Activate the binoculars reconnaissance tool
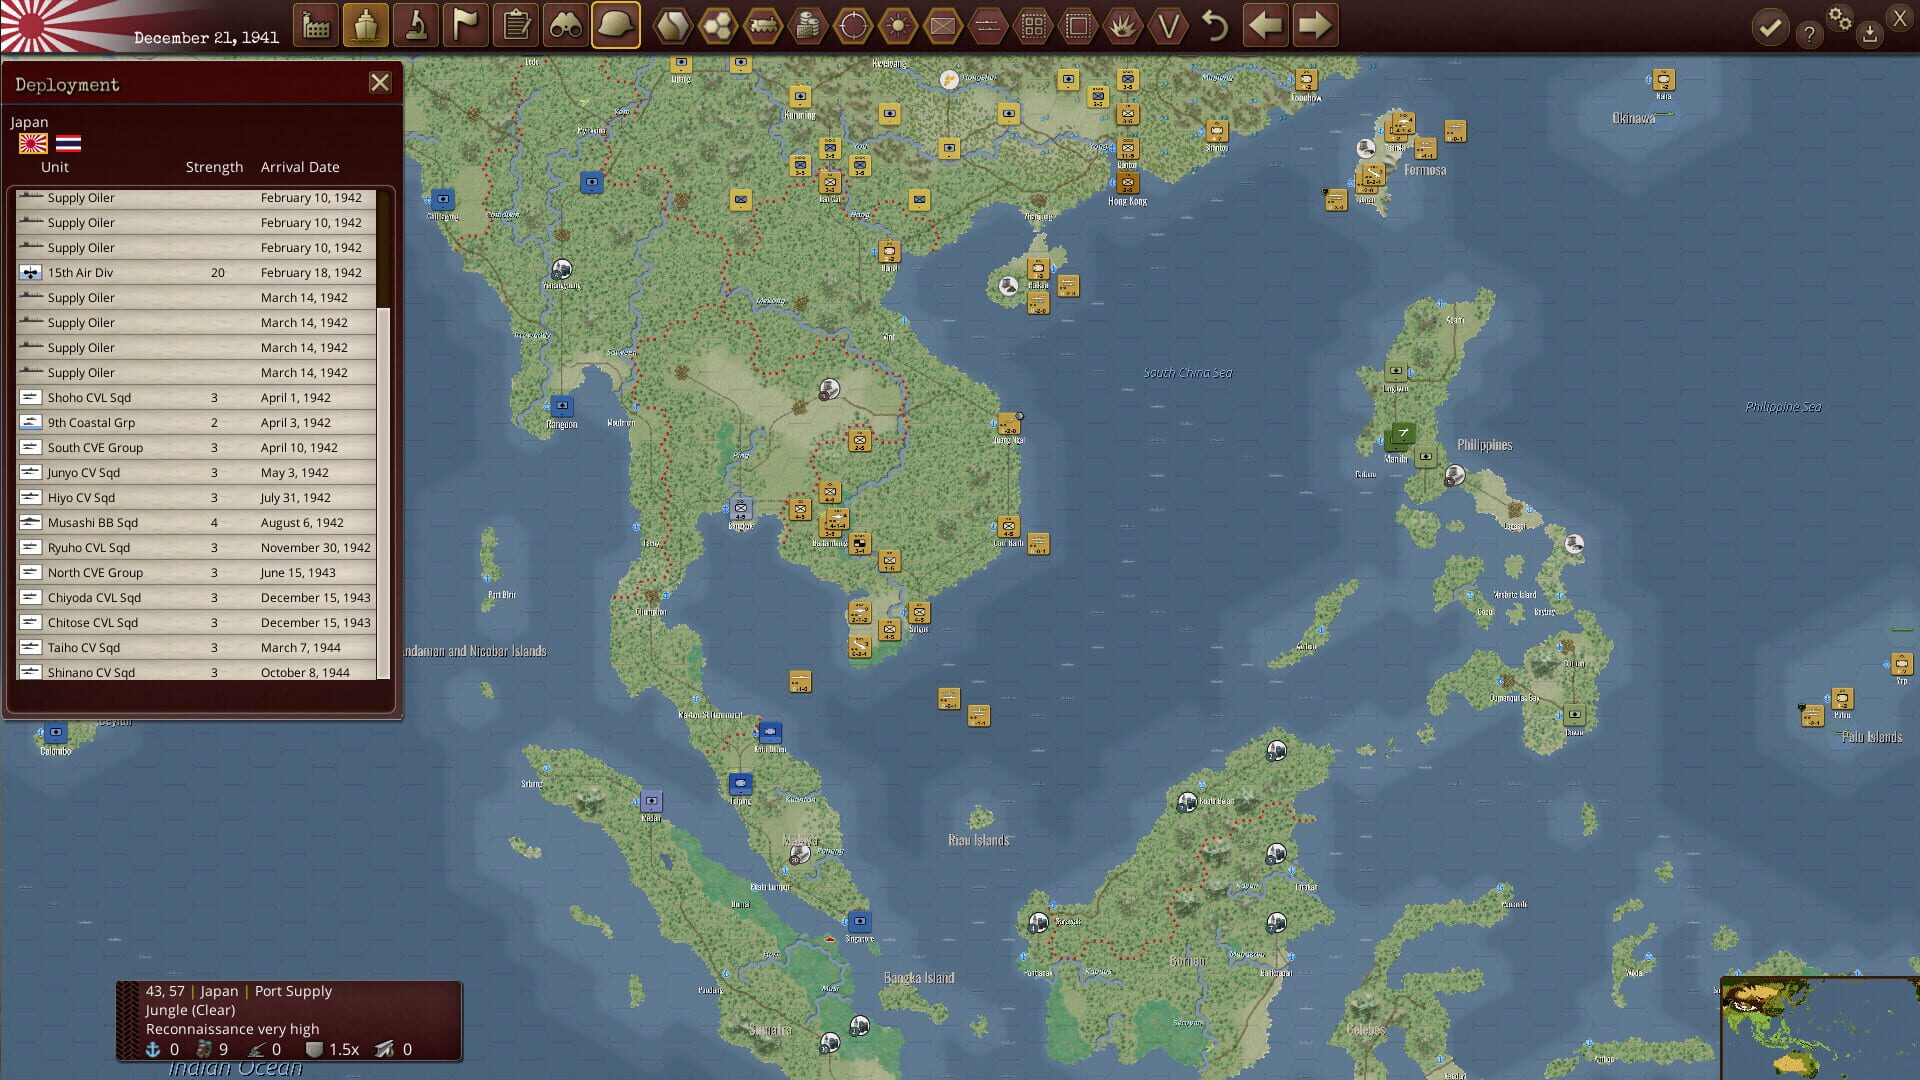1920x1080 pixels. click(565, 26)
